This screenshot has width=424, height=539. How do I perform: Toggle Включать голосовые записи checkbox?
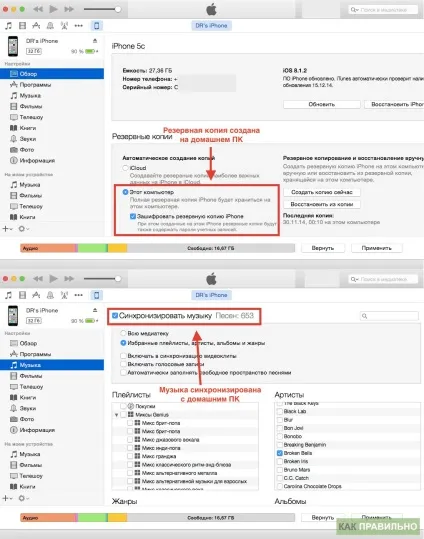point(123,364)
